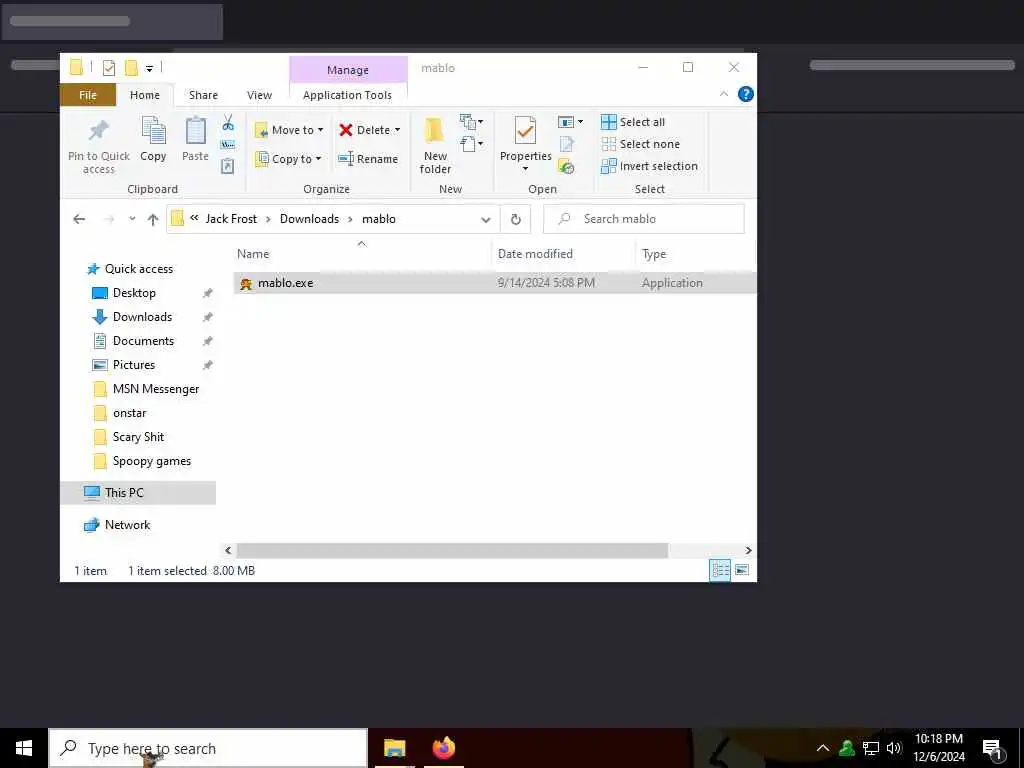Copy the selected file with Copy icon
The width and height of the screenshot is (1024, 768).
(153, 131)
